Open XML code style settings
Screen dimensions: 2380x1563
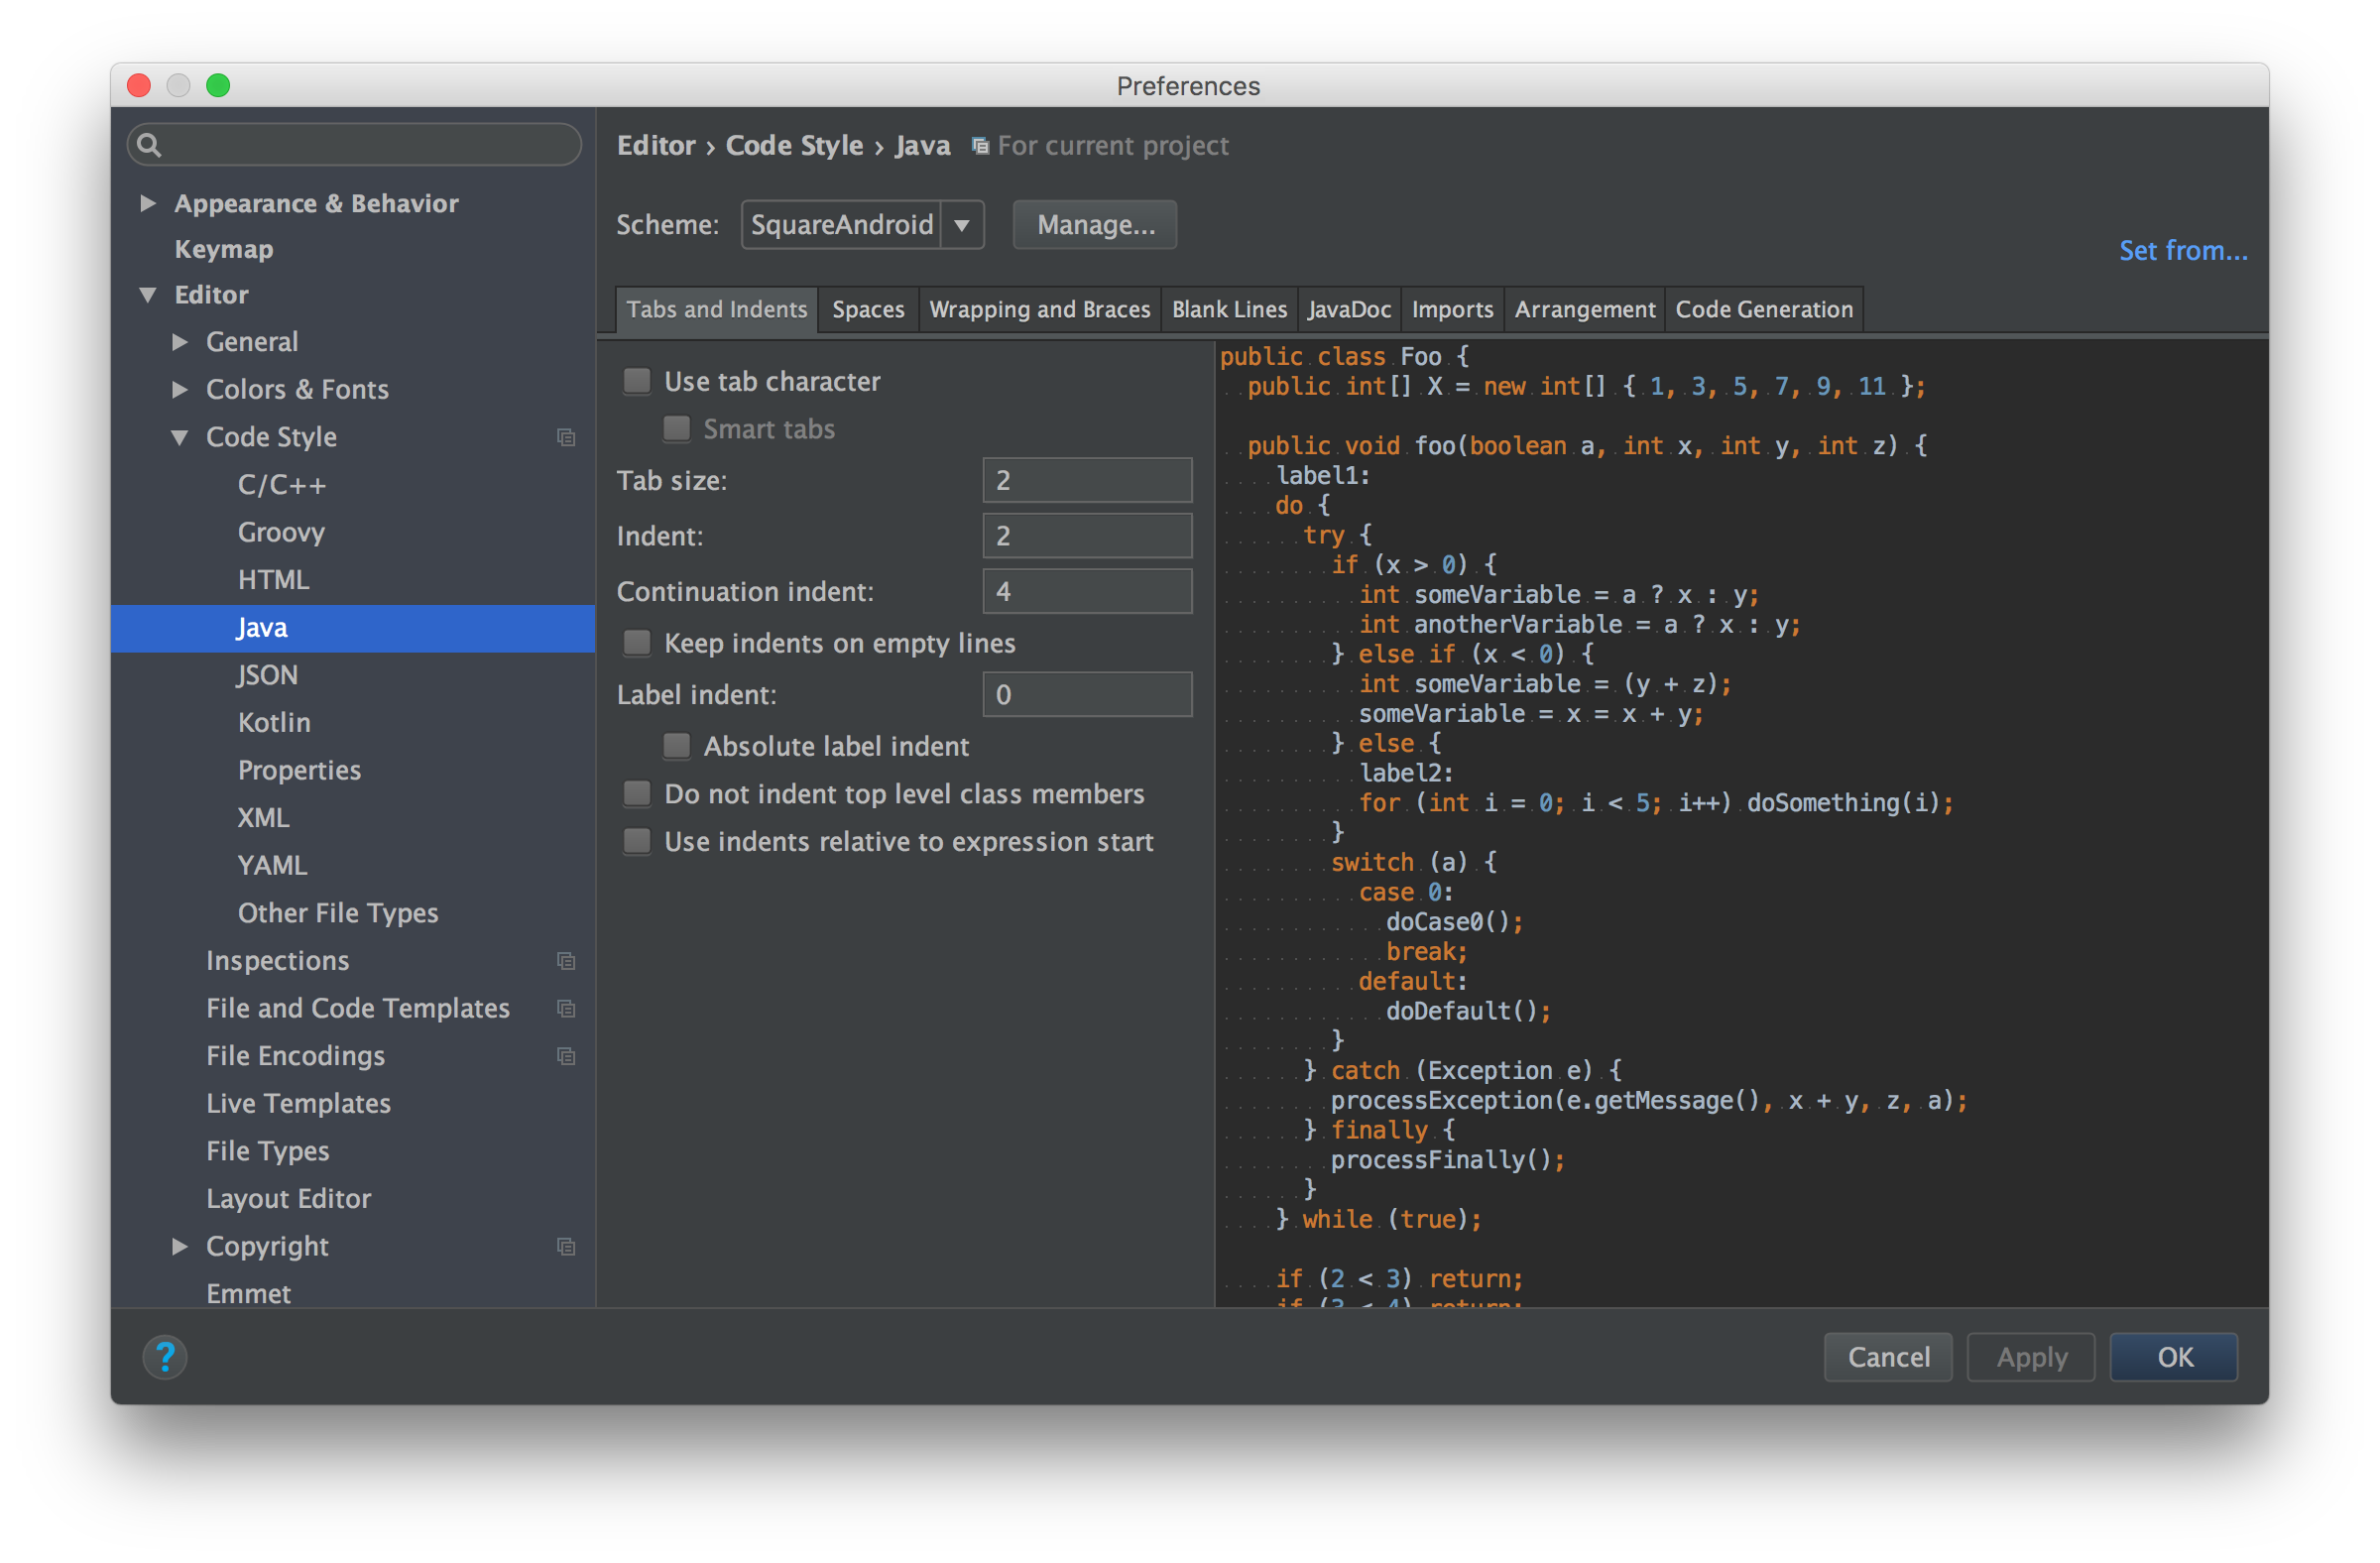[x=263, y=819]
